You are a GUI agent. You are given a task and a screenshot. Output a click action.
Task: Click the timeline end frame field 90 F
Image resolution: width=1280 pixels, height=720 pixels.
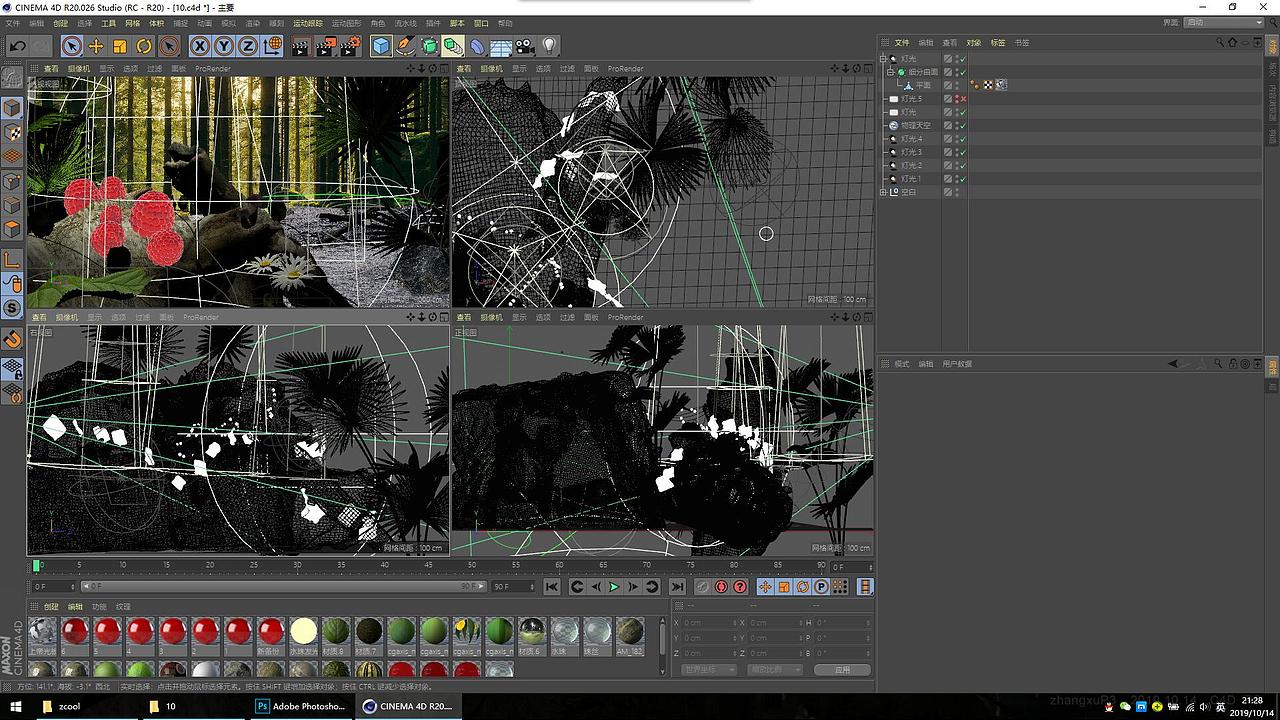pos(513,587)
